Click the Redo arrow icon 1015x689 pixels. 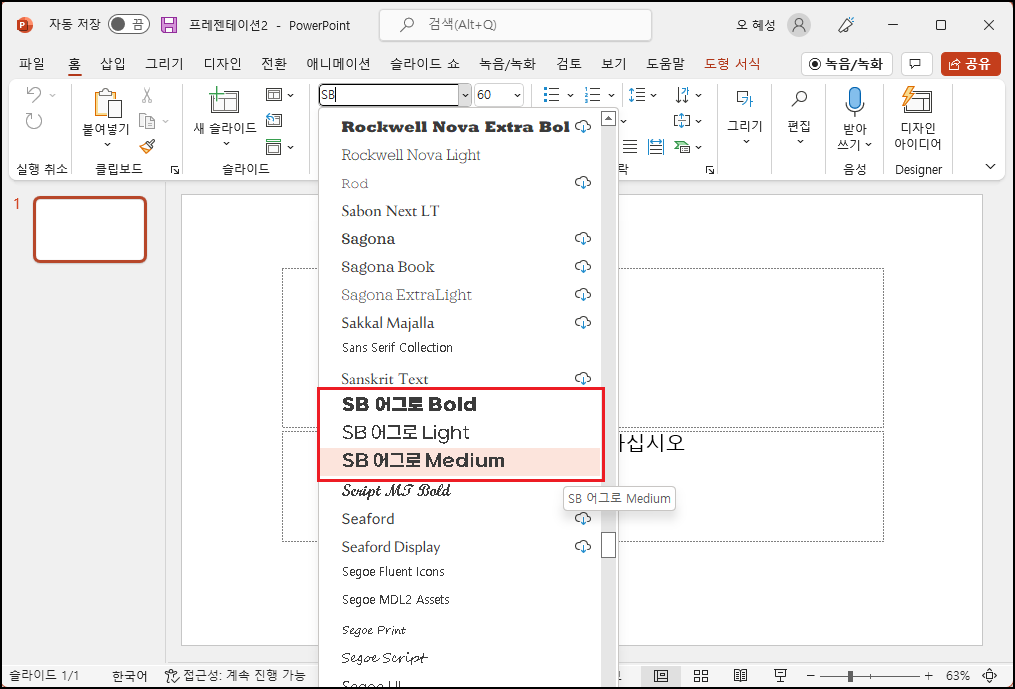34,120
